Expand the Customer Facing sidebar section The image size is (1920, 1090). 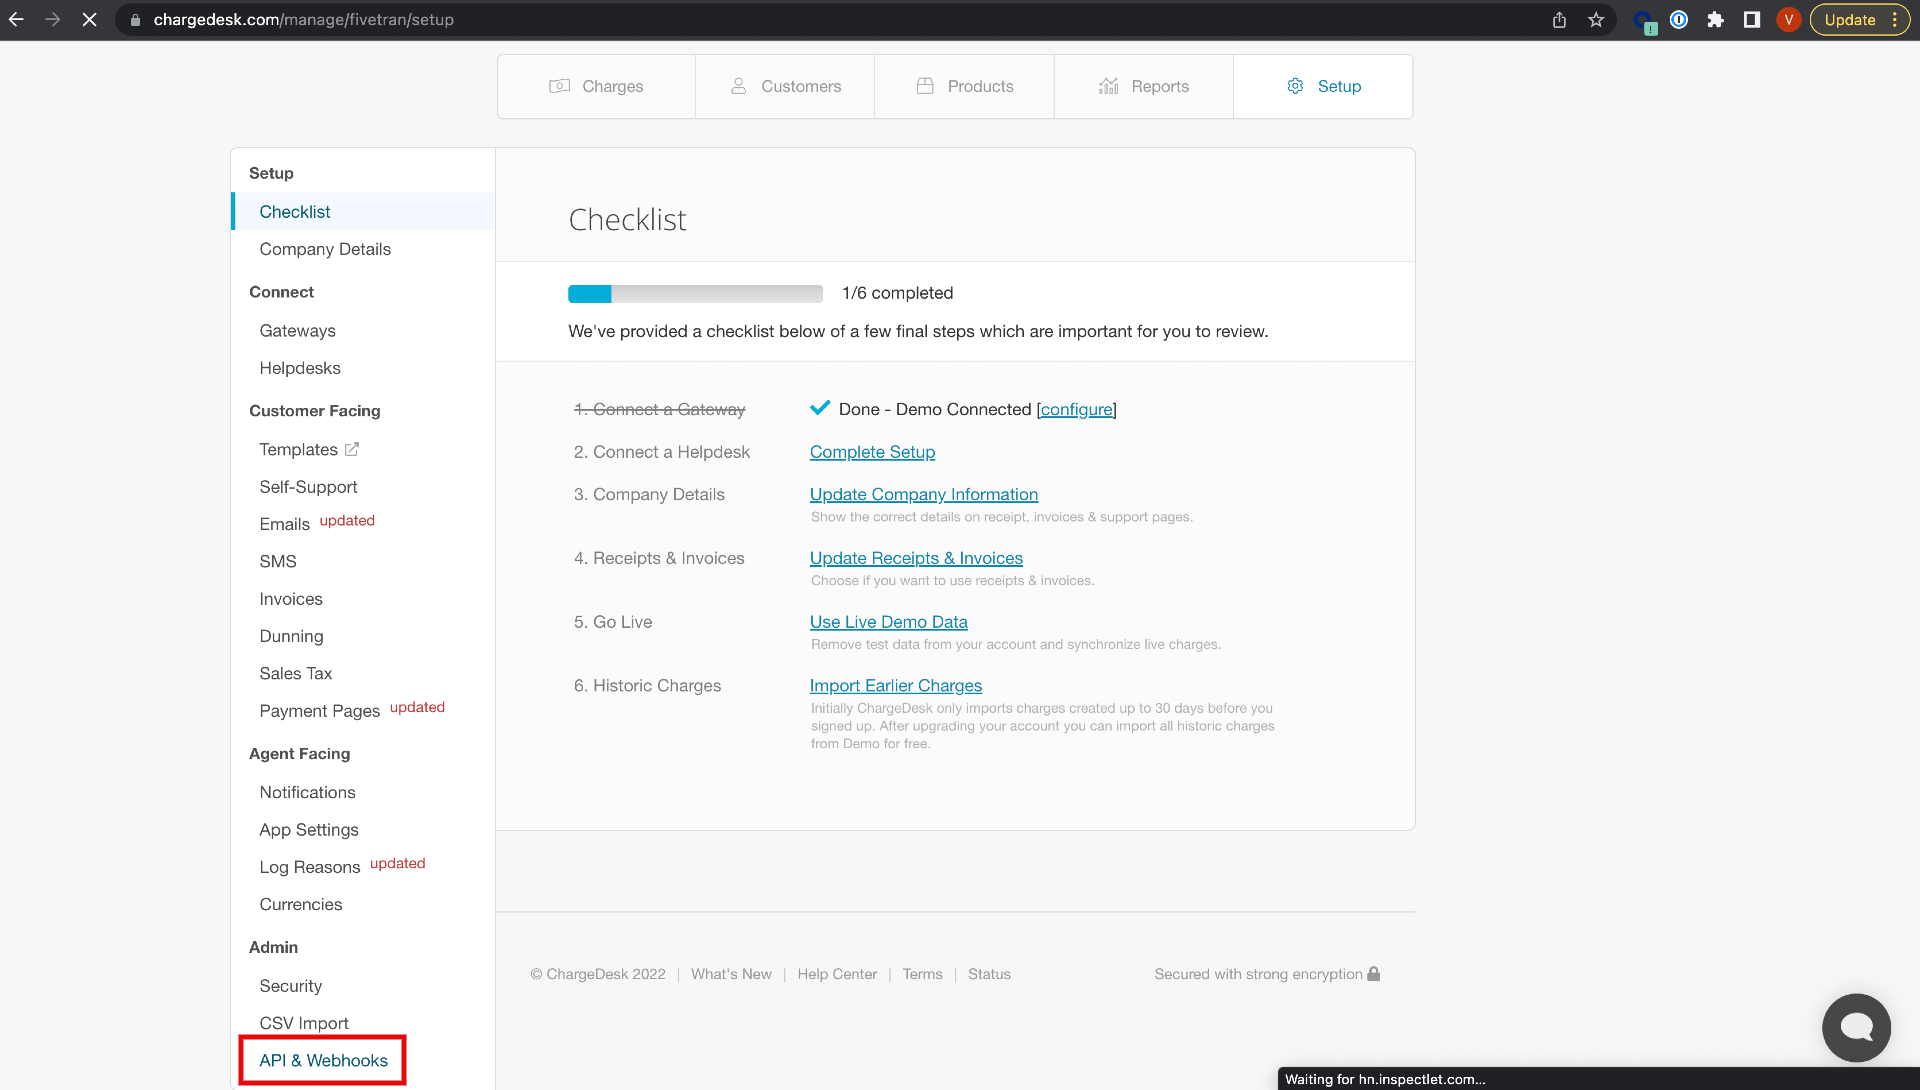click(314, 410)
